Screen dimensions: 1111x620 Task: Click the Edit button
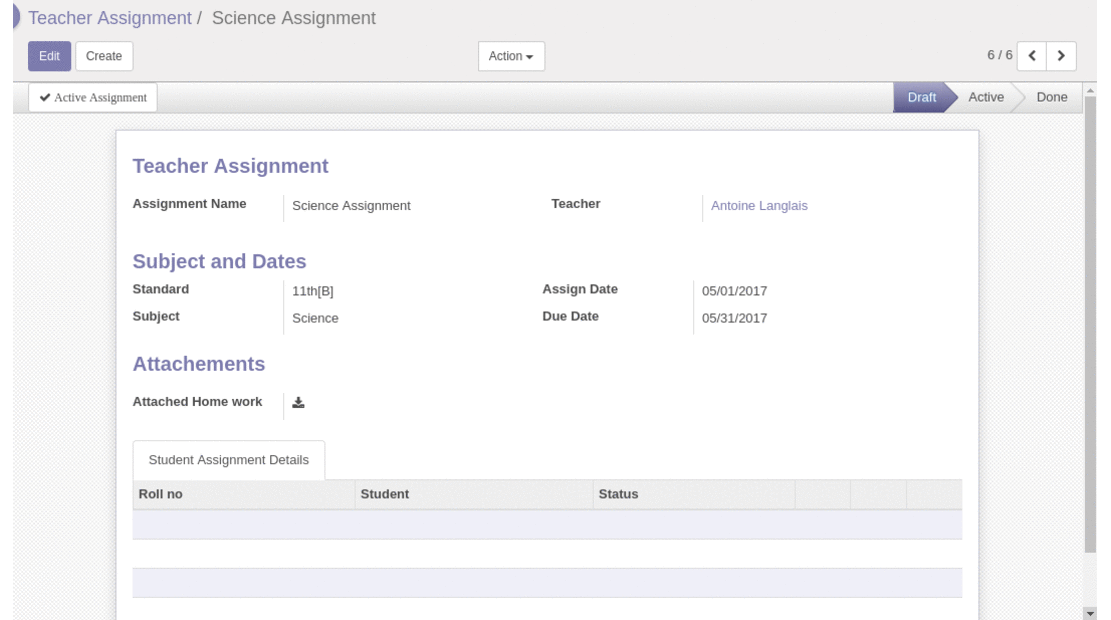coord(50,56)
